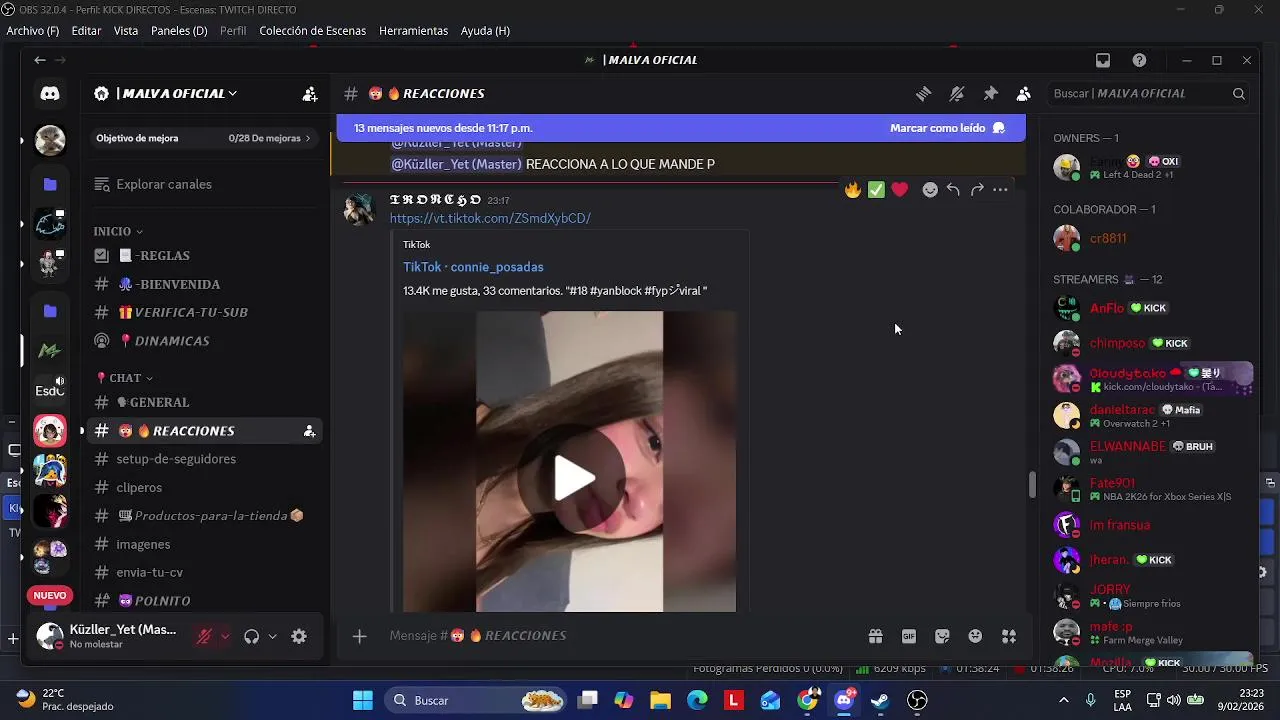
Task: Add fire reaction to the message
Action: coord(852,190)
